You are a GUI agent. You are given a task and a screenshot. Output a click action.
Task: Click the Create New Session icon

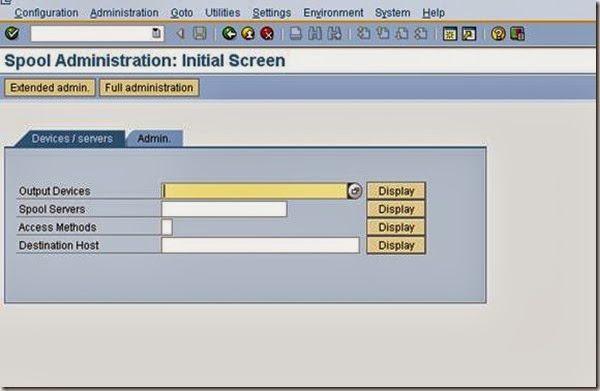point(450,34)
